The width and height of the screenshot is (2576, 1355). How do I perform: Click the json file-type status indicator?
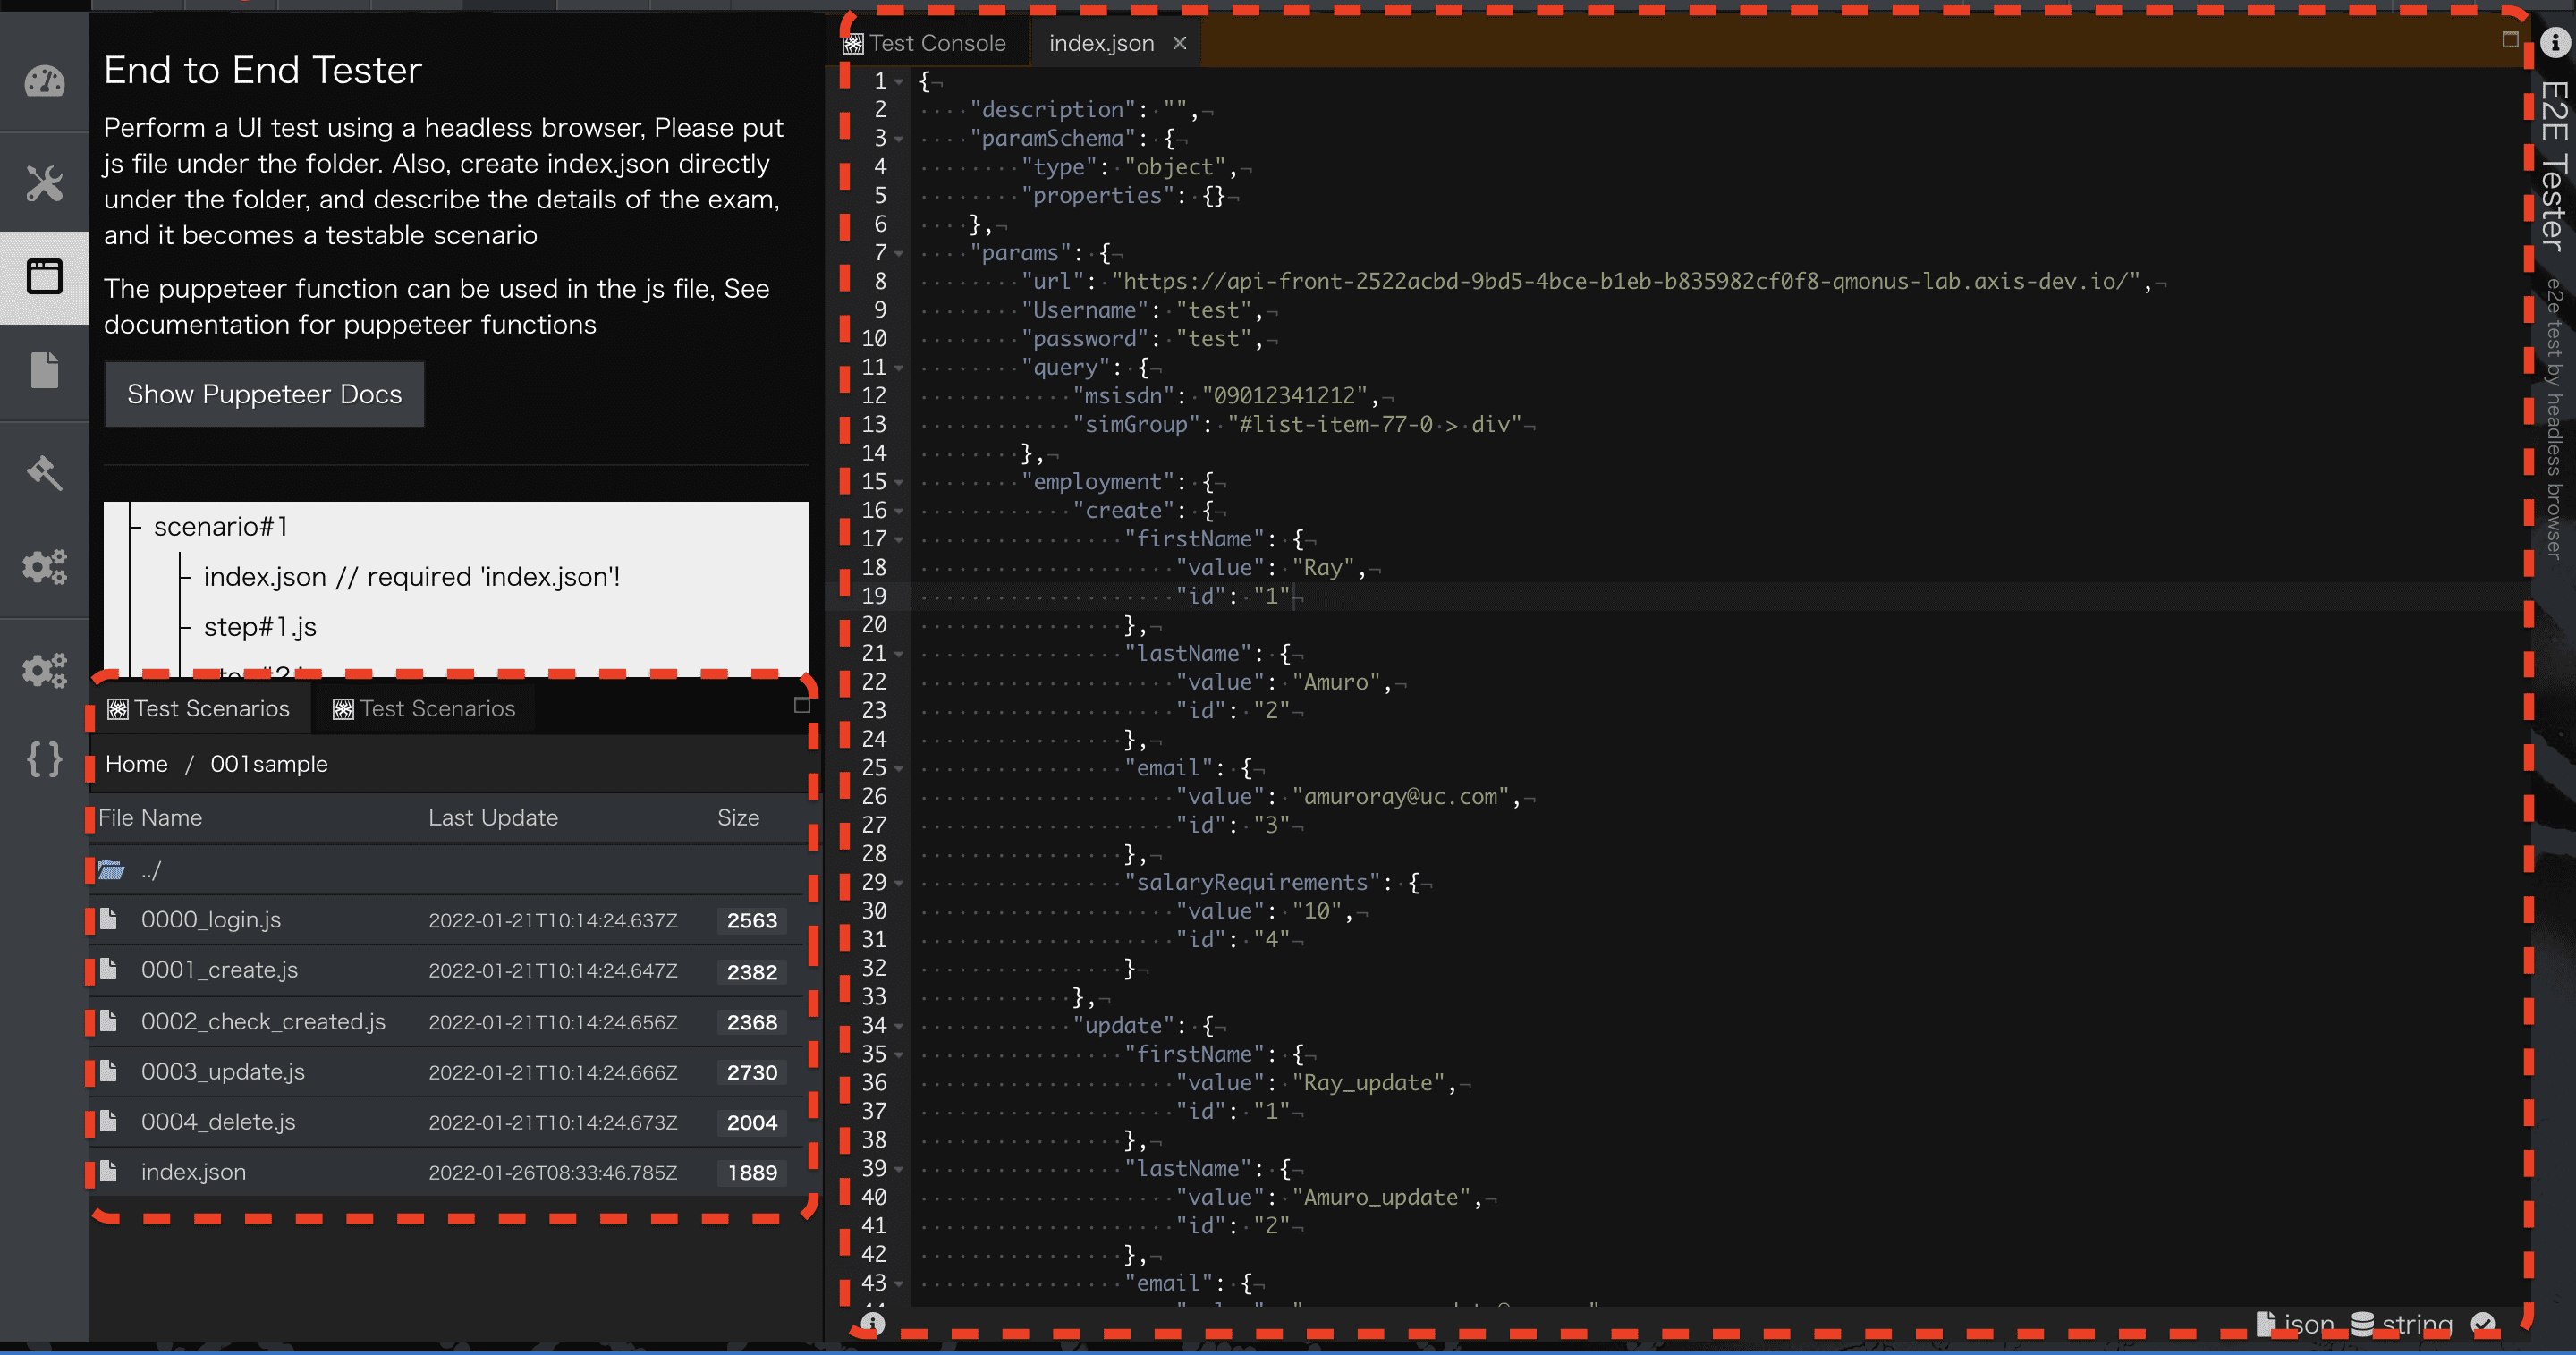[2296, 1324]
